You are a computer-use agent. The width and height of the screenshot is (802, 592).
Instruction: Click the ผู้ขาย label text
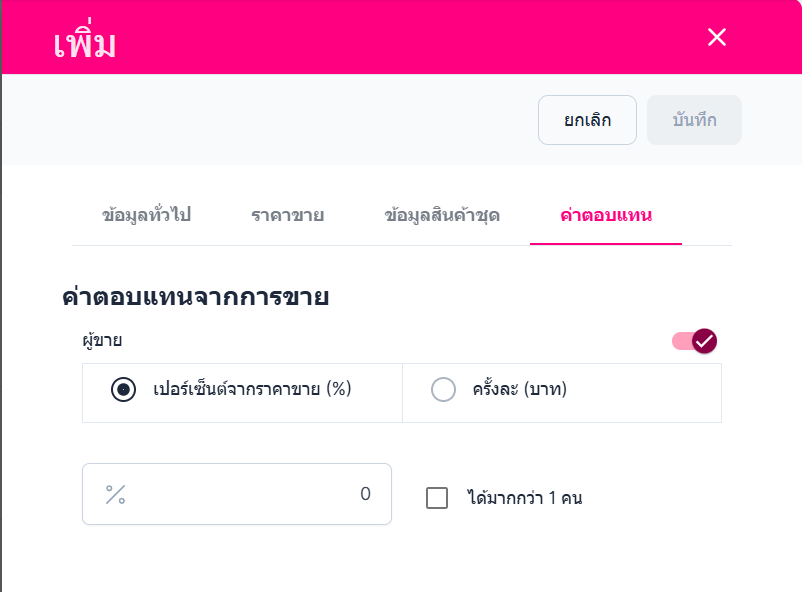(102, 341)
